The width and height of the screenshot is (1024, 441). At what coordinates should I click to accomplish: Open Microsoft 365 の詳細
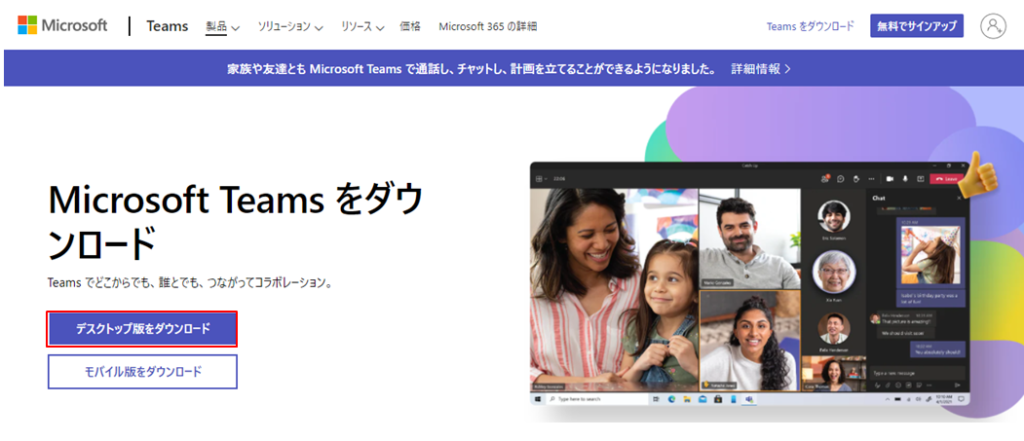coord(488,26)
